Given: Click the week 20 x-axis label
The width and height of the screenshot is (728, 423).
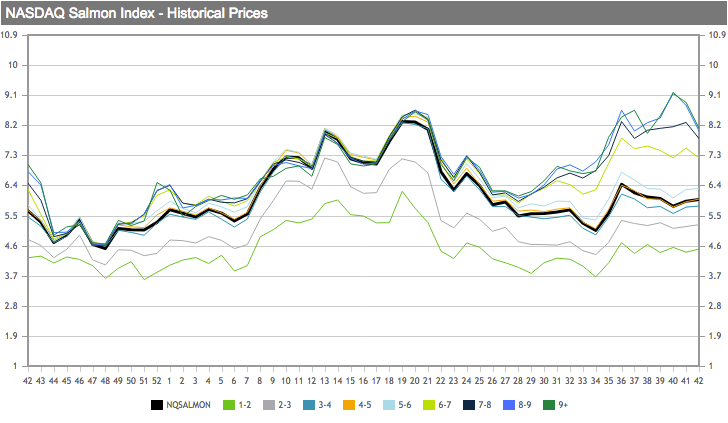Looking at the screenshot, I should [x=415, y=381].
